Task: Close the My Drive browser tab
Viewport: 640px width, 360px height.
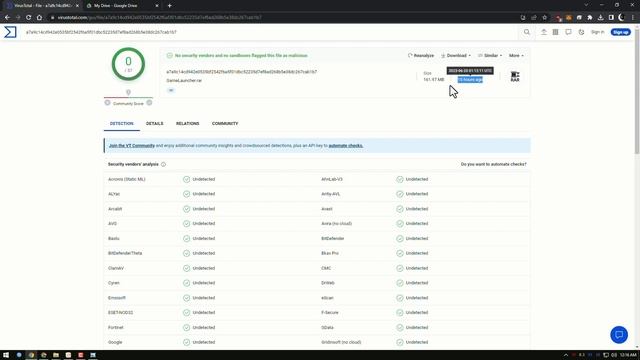Action: [157, 6]
